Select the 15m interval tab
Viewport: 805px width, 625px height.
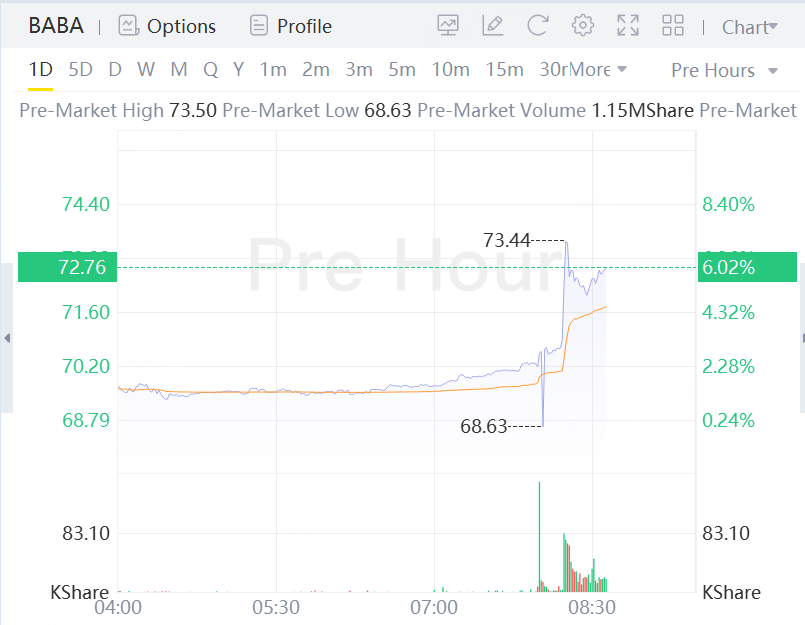[x=504, y=69]
